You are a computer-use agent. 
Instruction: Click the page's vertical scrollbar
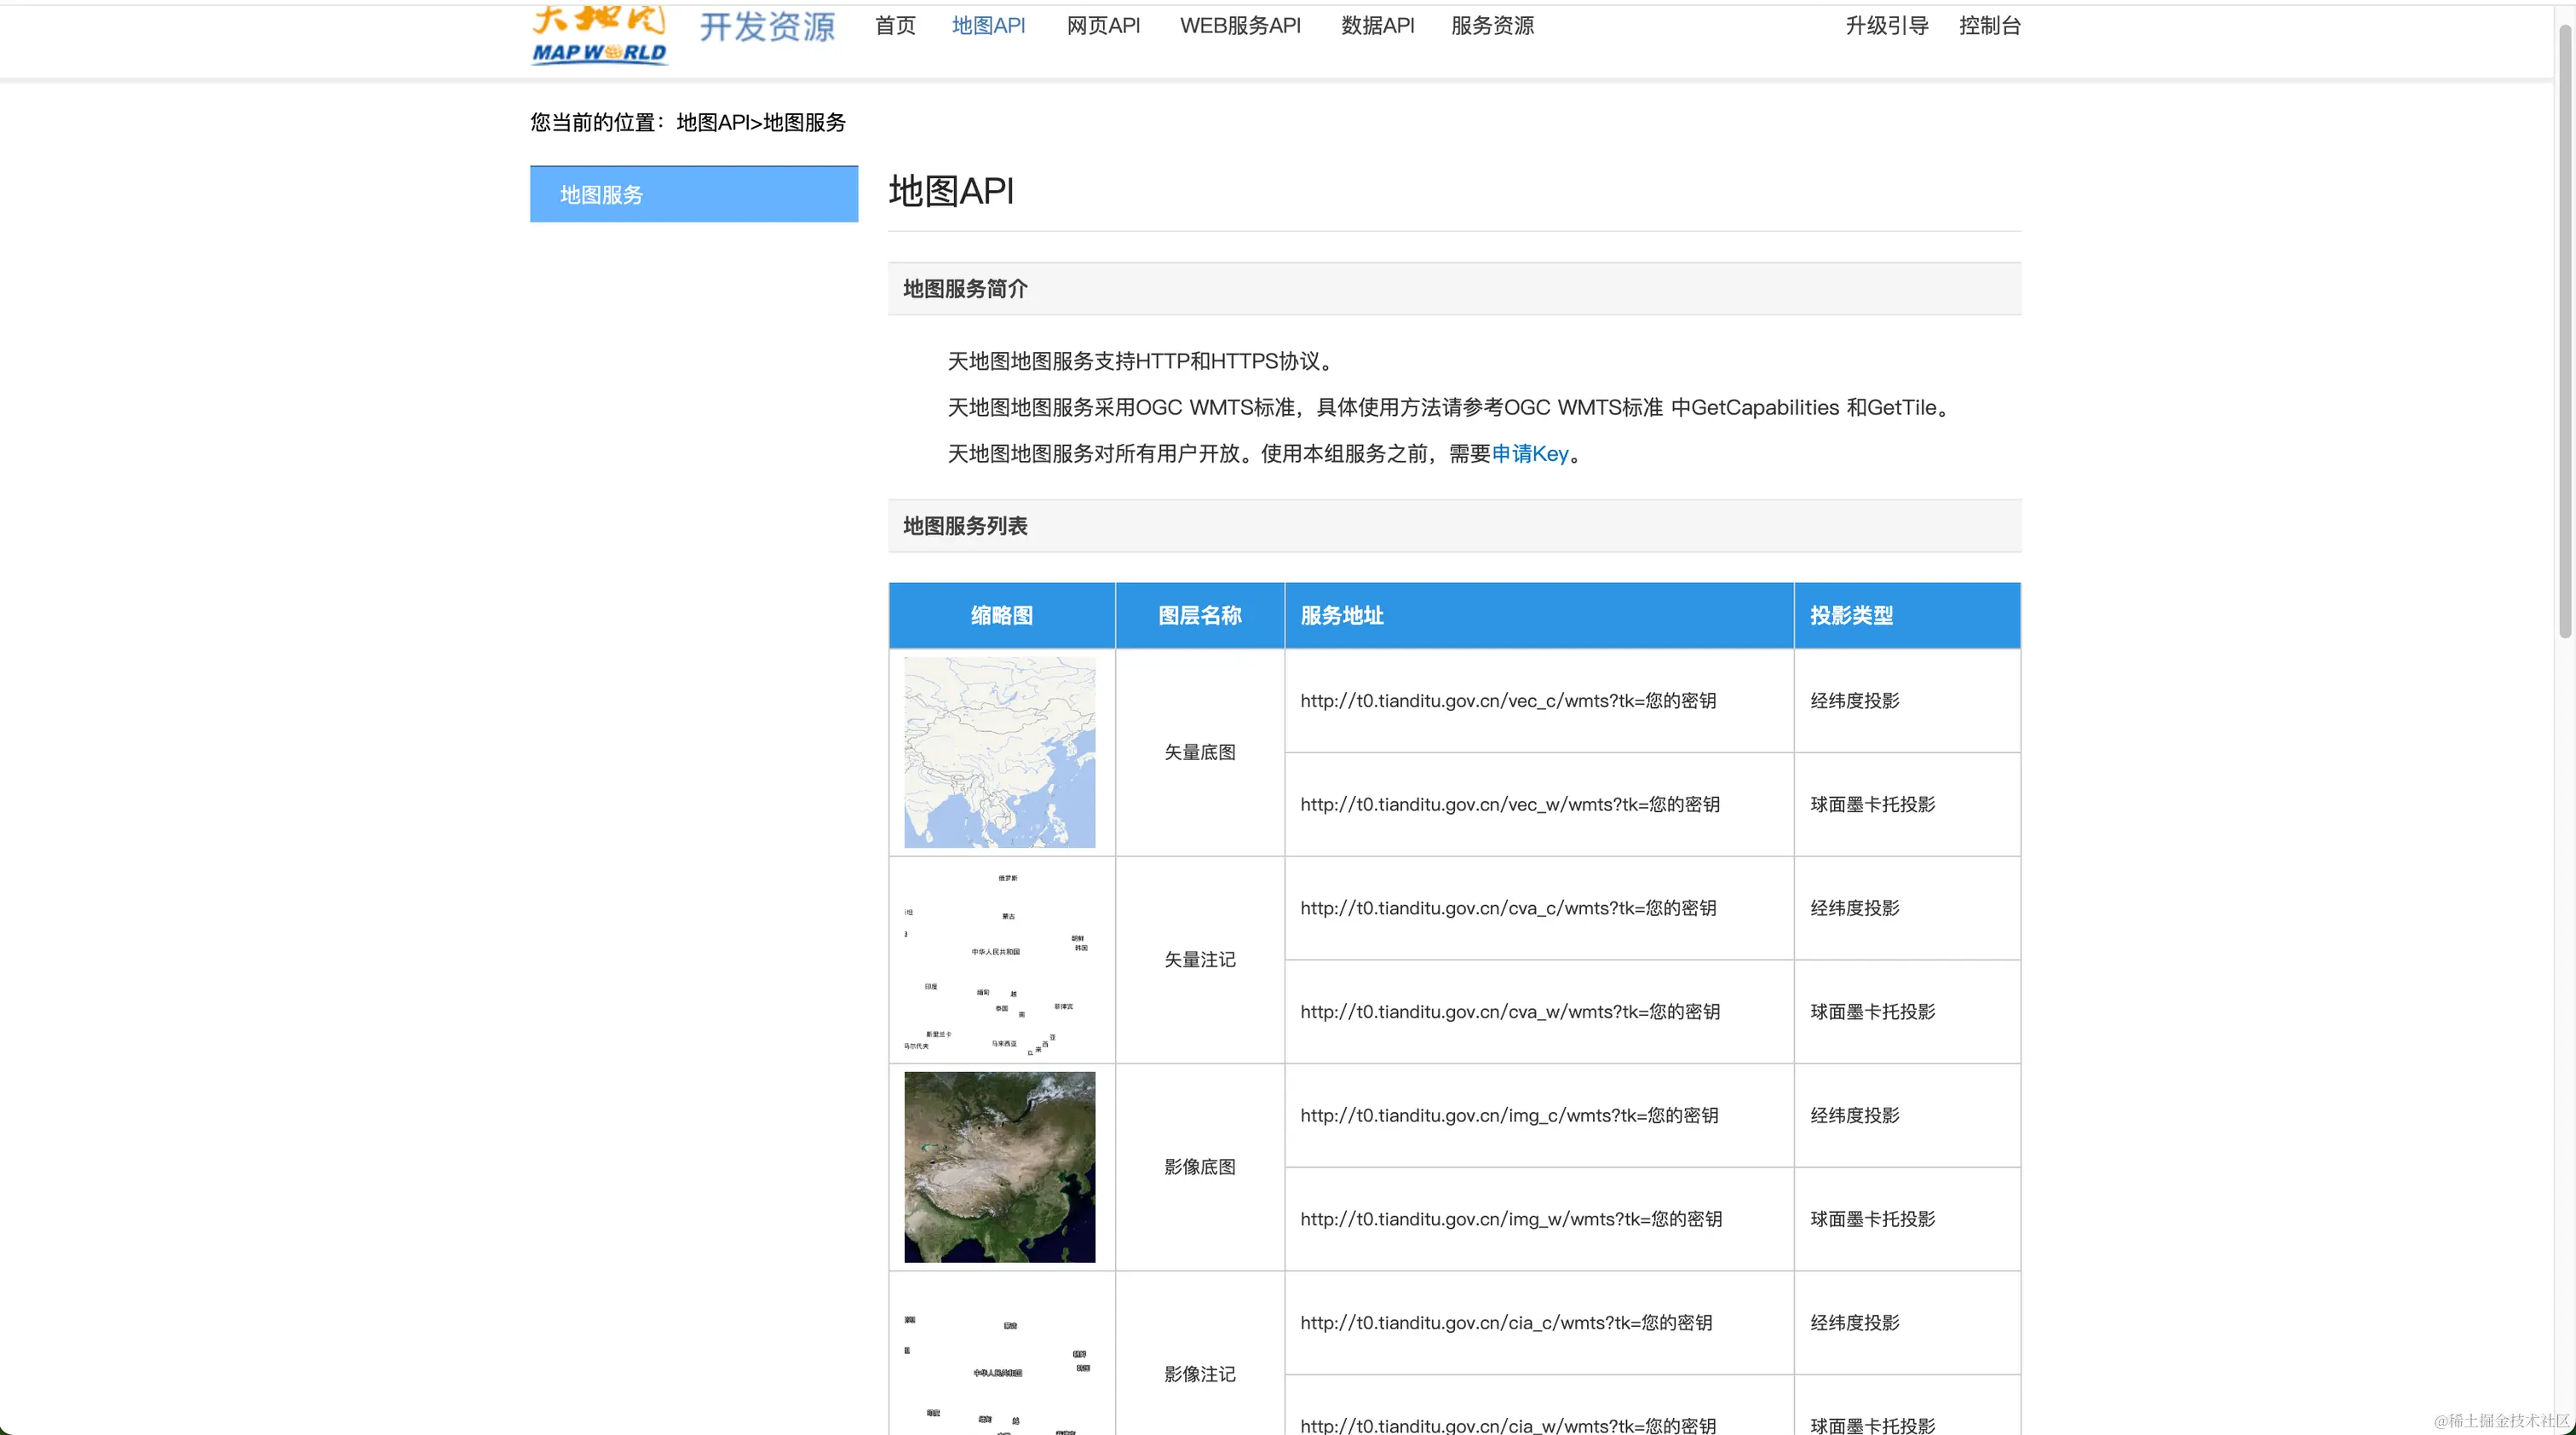(2564, 330)
